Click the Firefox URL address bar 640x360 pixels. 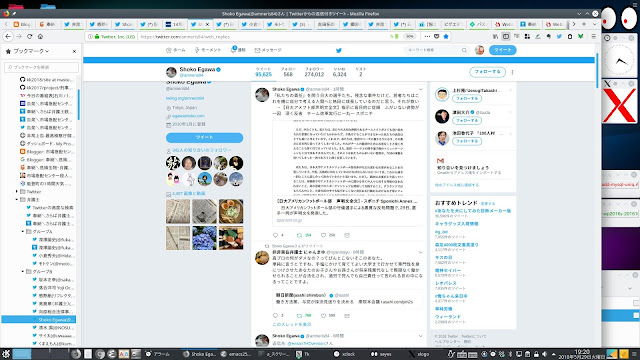261,36
